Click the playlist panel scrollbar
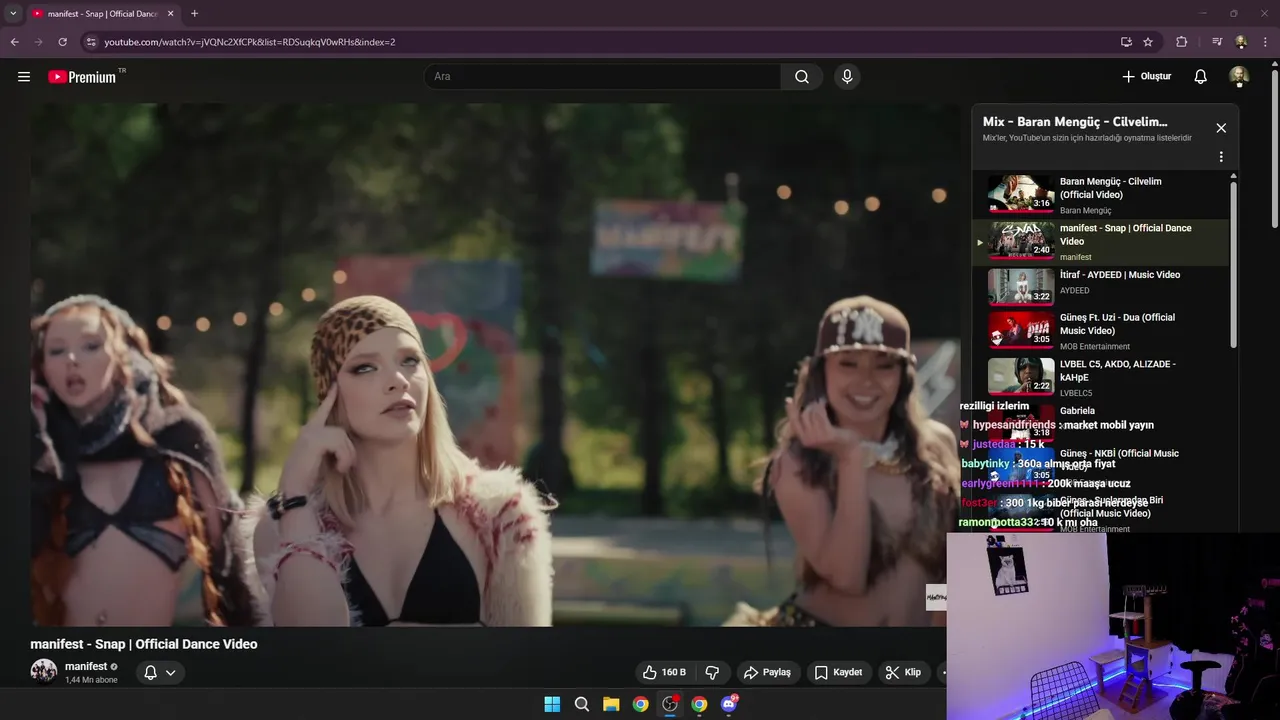 1233,265
